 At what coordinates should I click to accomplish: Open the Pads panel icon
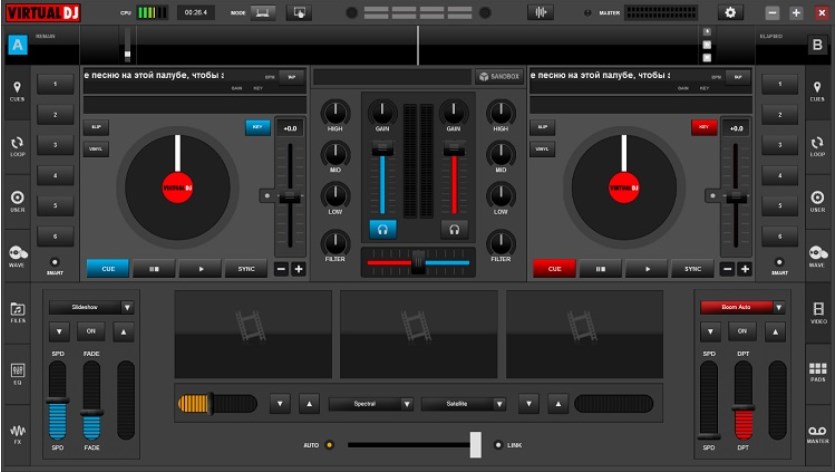click(x=818, y=372)
